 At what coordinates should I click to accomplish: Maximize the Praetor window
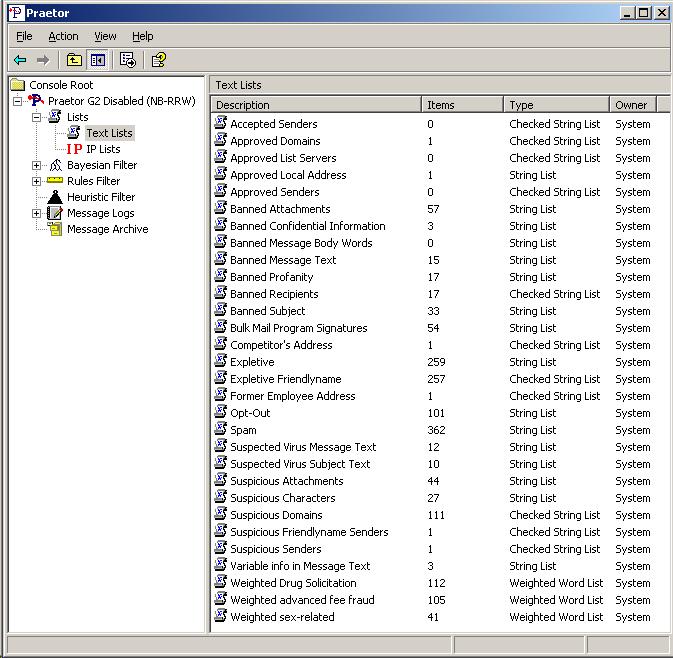point(644,13)
